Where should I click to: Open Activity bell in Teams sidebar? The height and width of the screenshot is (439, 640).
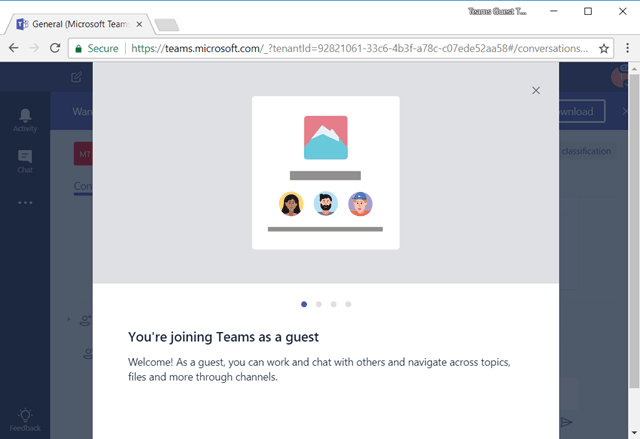point(25,120)
